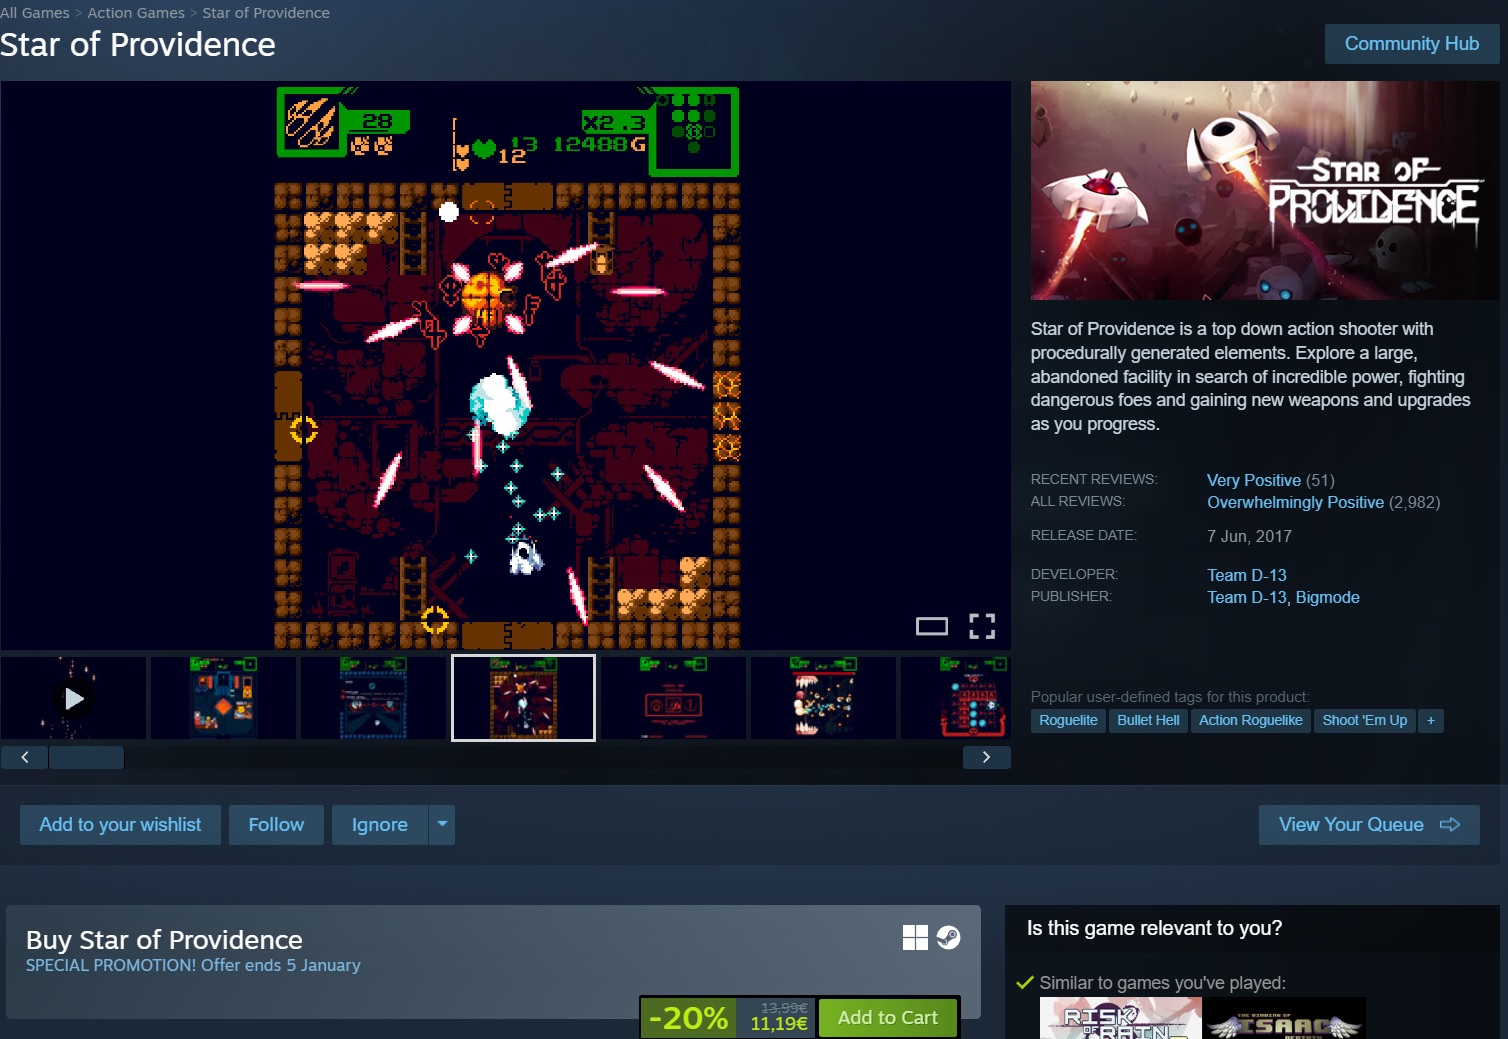Select the thumbnail with red dialog box

[x=673, y=698]
